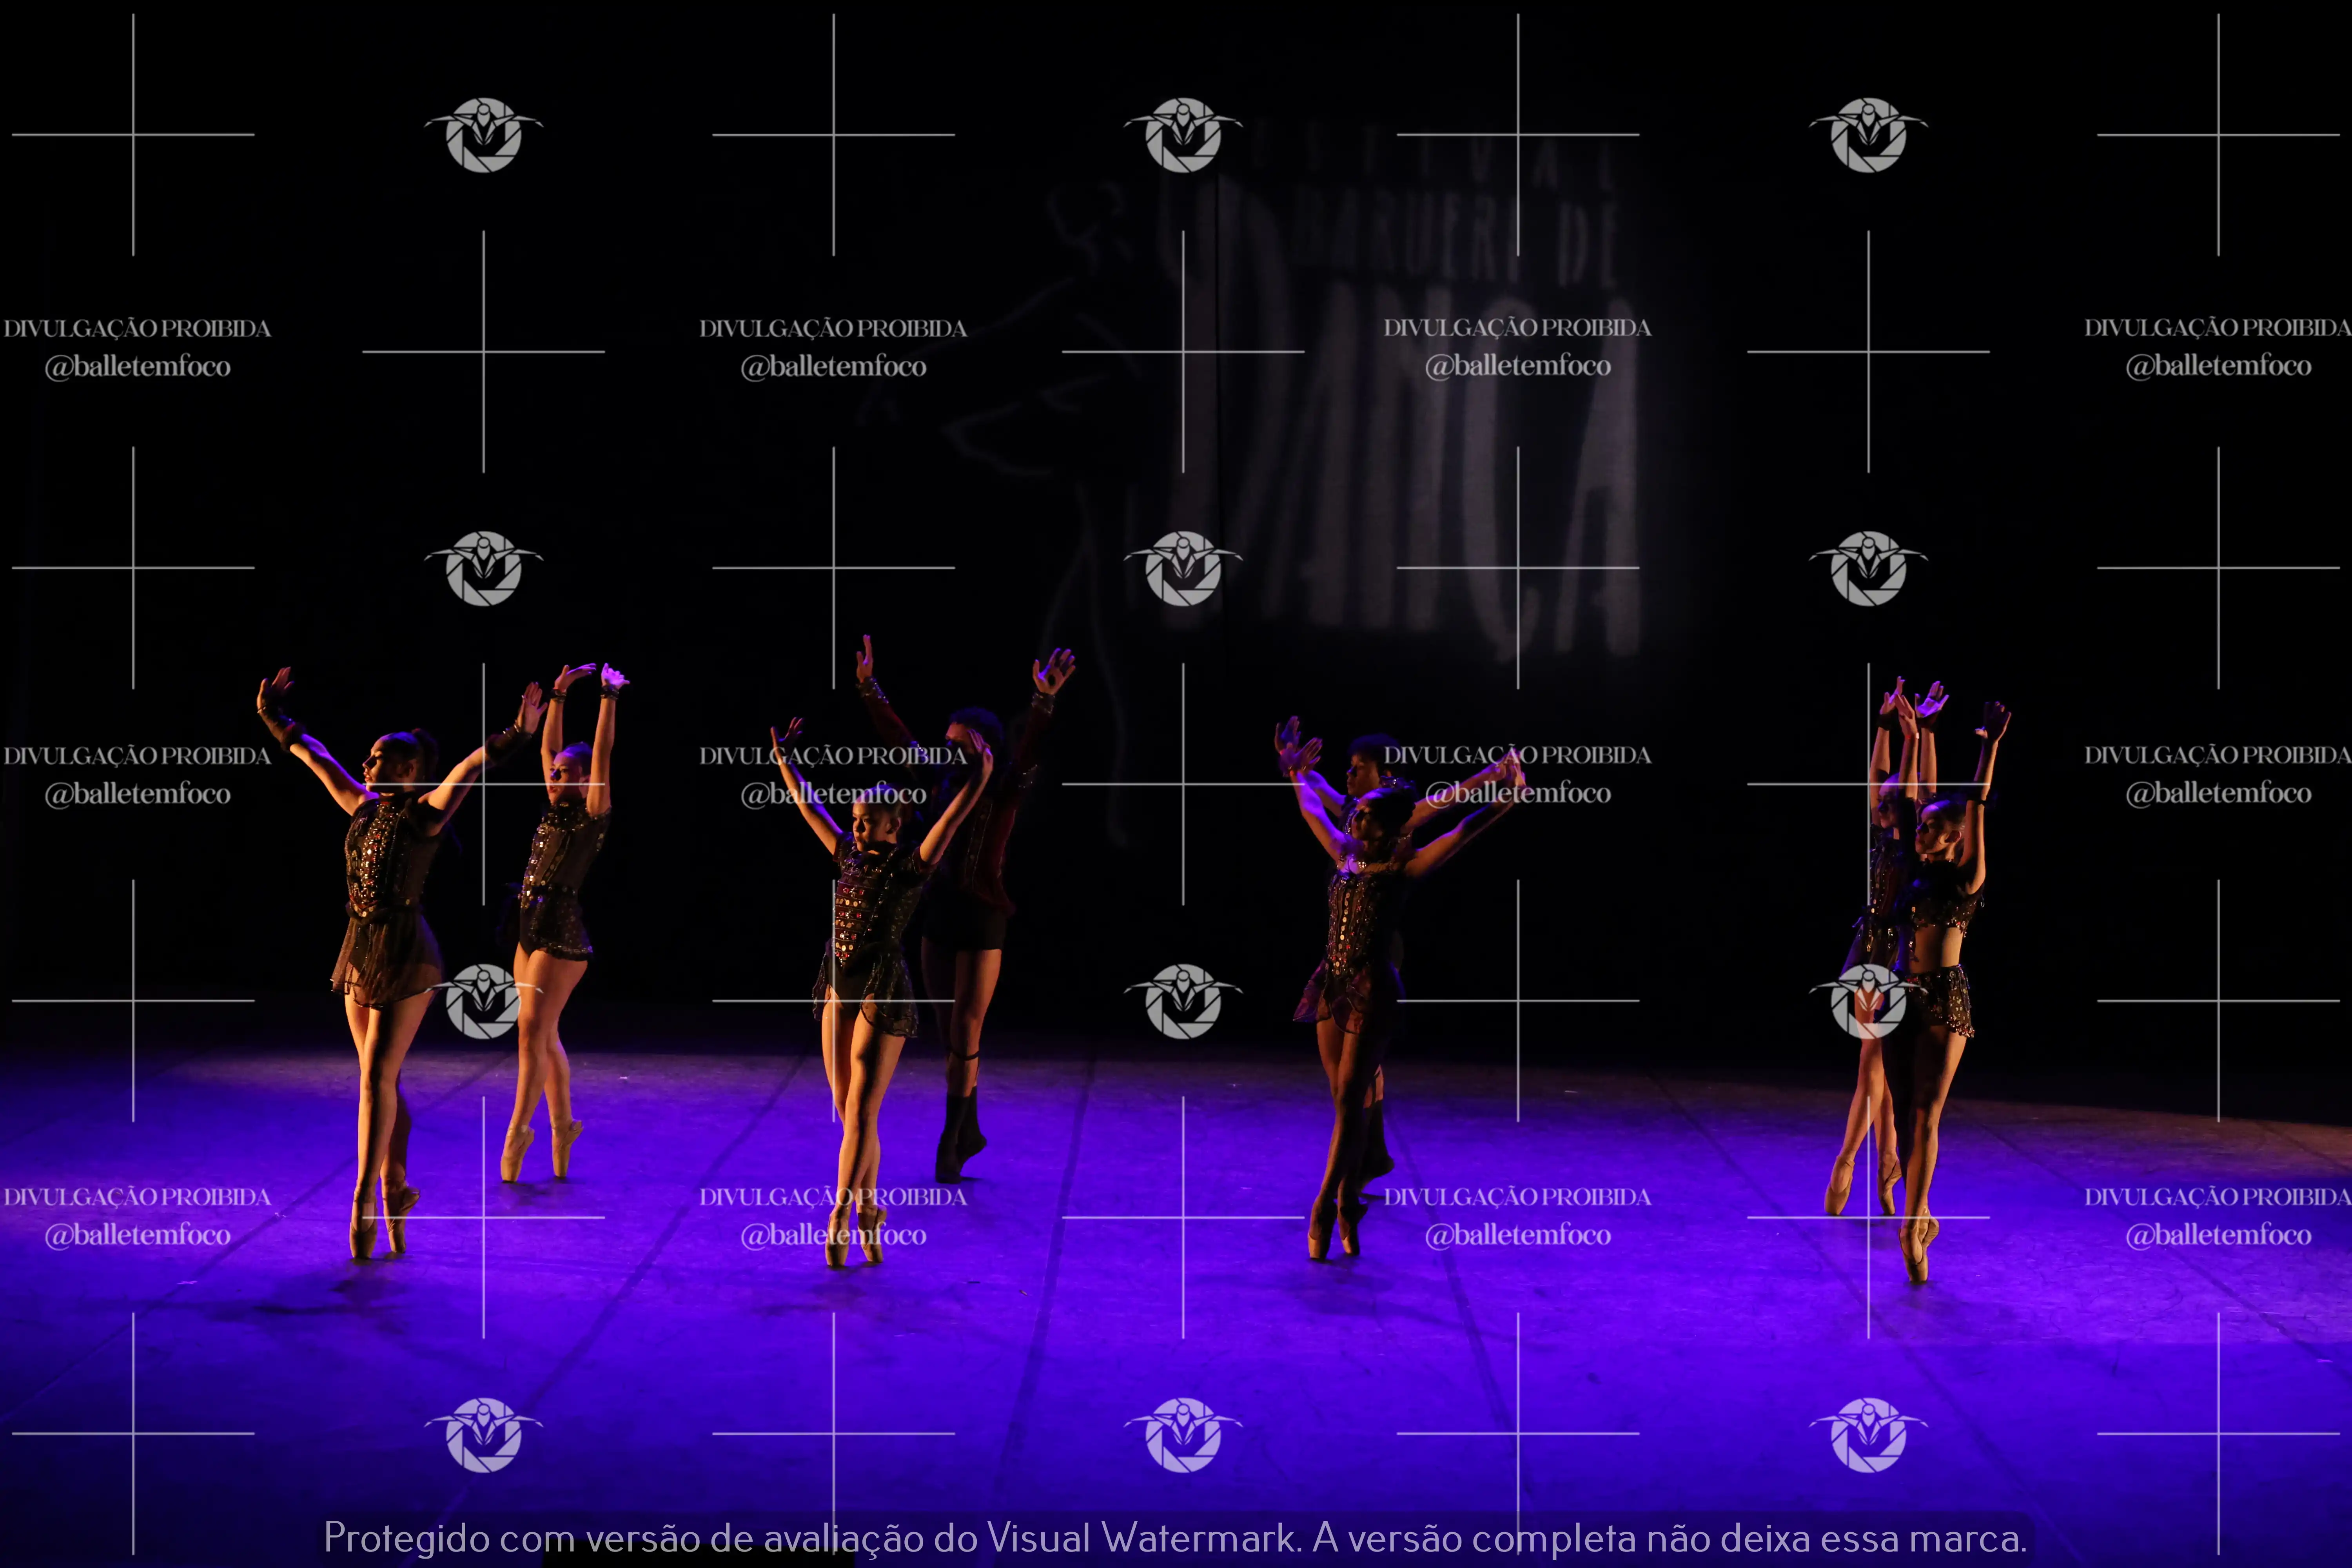This screenshot has width=2352, height=1568.
Task: Click the top-right camera logo watermark
Action: (x=1868, y=135)
